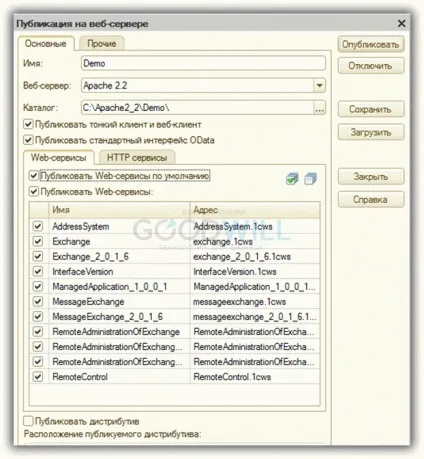Select the Web-сервисы tab

[x=59, y=157]
